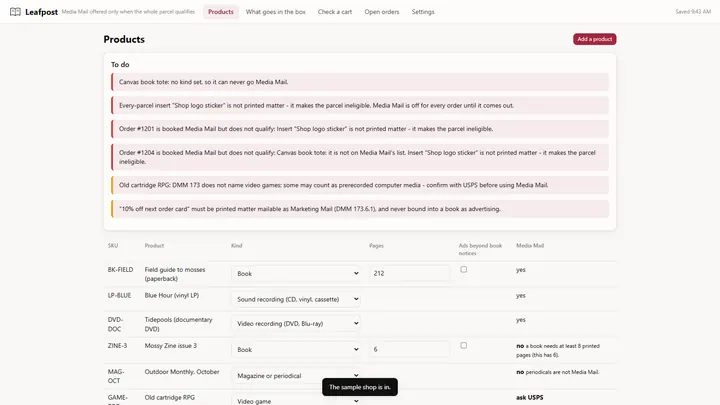Toggle ads checkbox for Field guide to mosses
The height and width of the screenshot is (405, 720).
pyautogui.click(x=464, y=270)
